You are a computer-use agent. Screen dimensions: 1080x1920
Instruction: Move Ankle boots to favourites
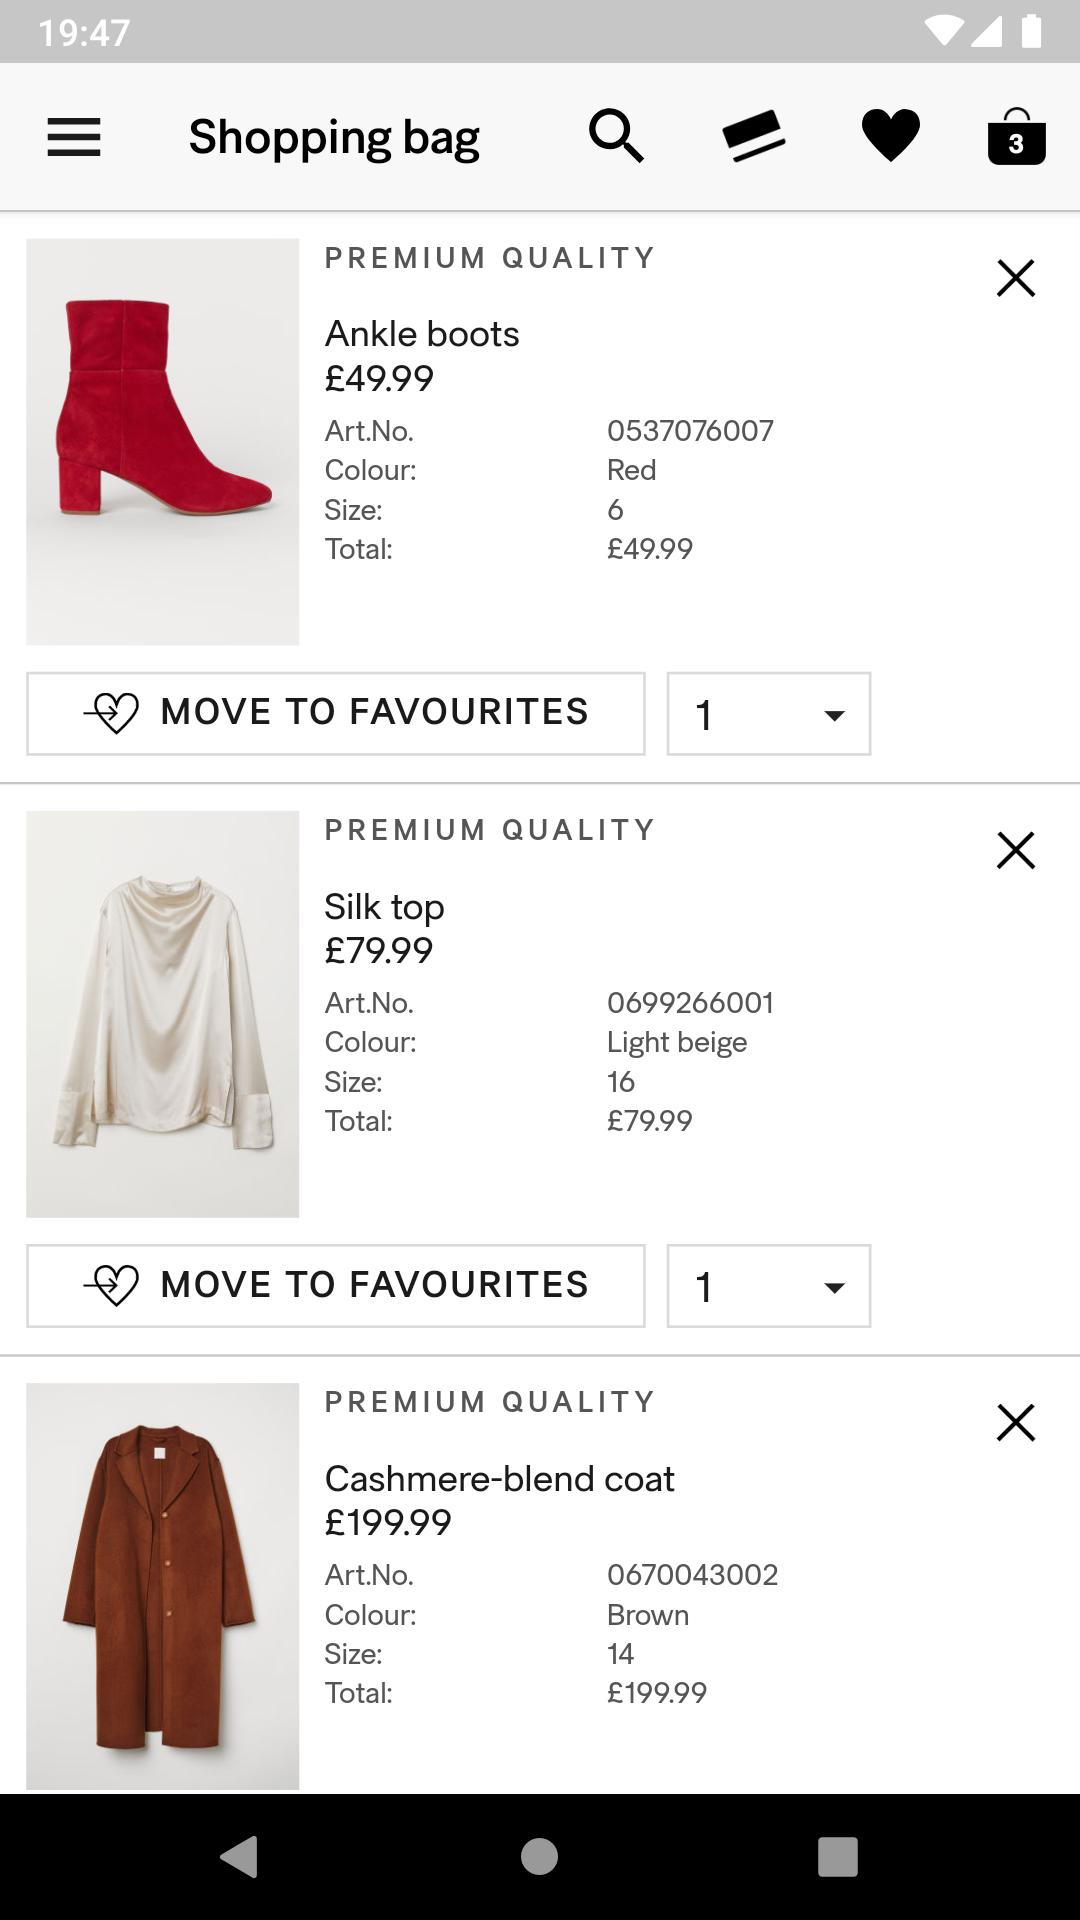point(336,713)
